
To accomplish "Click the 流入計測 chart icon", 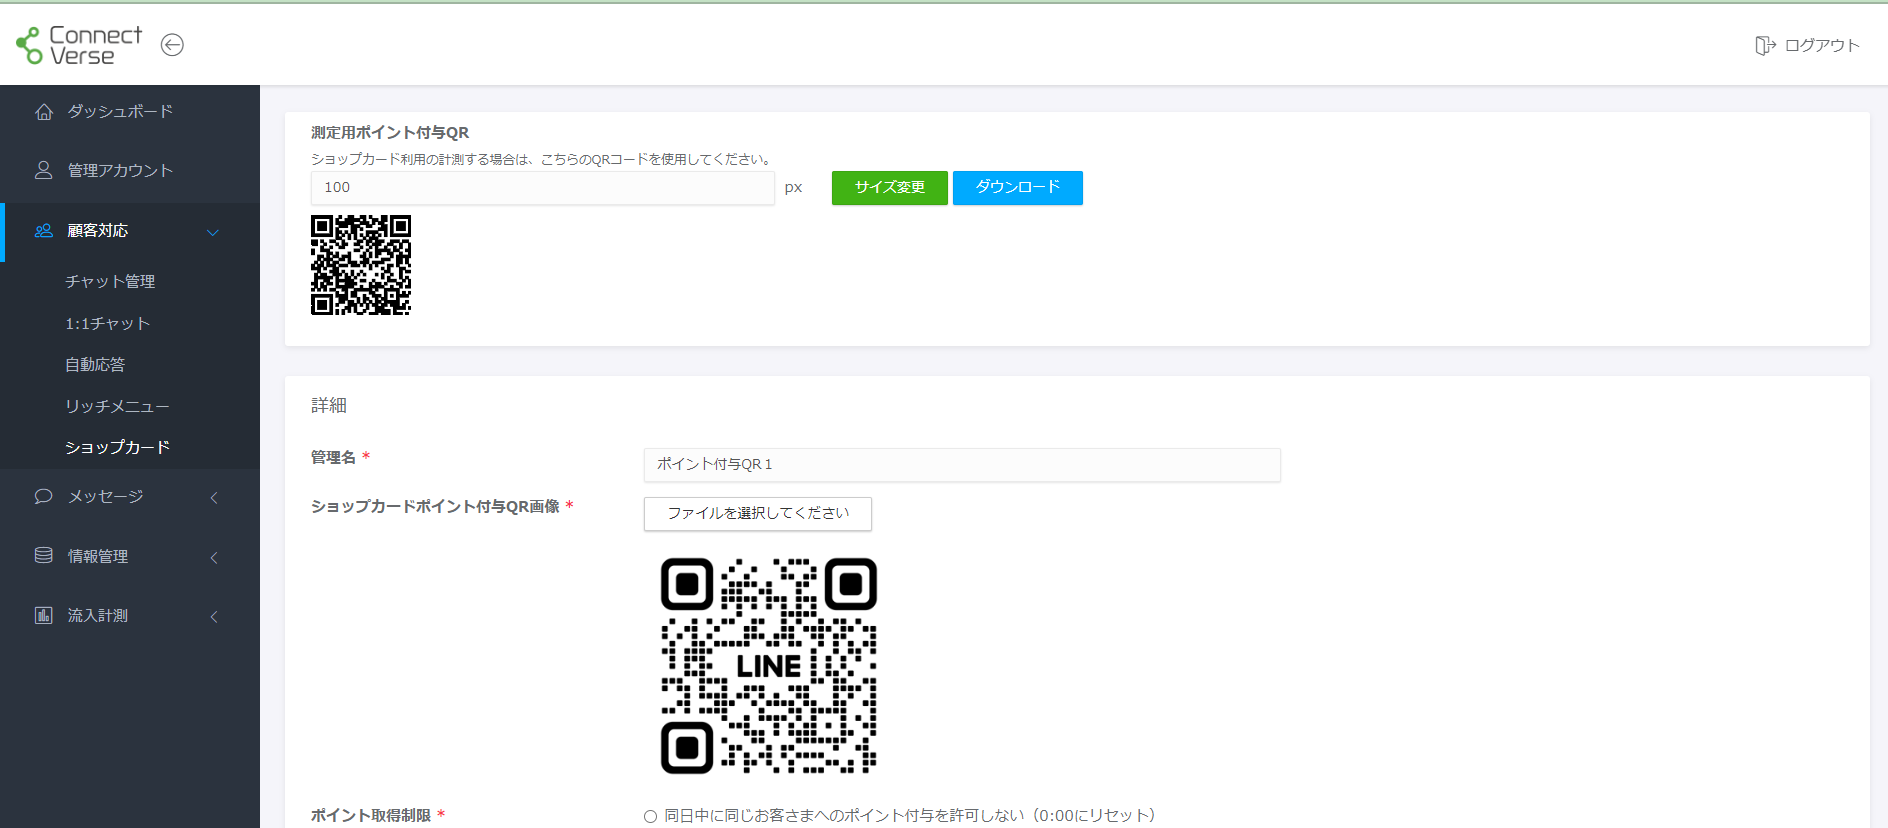I will coord(44,615).
